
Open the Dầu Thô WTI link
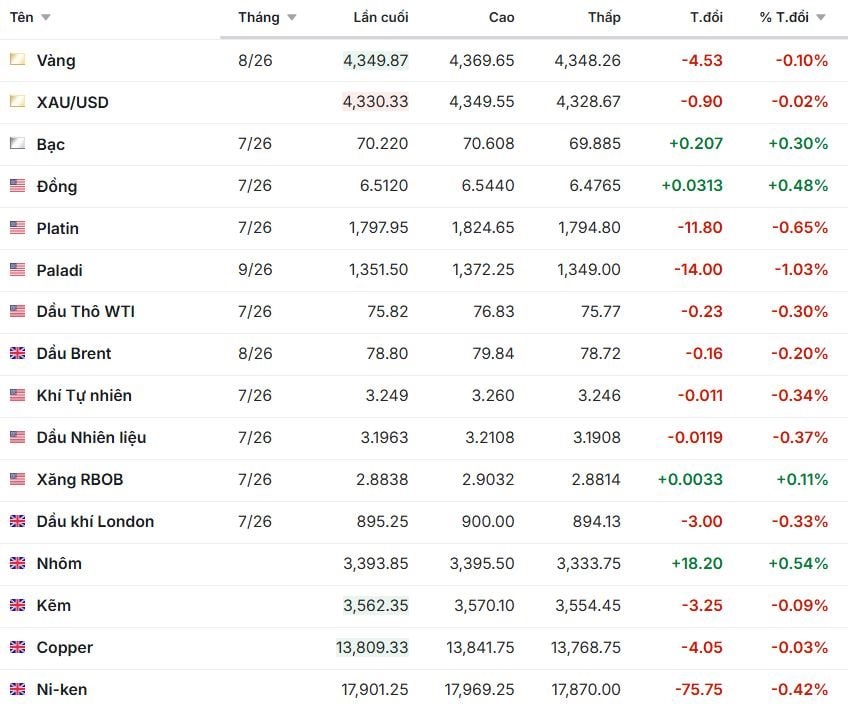click(85, 312)
